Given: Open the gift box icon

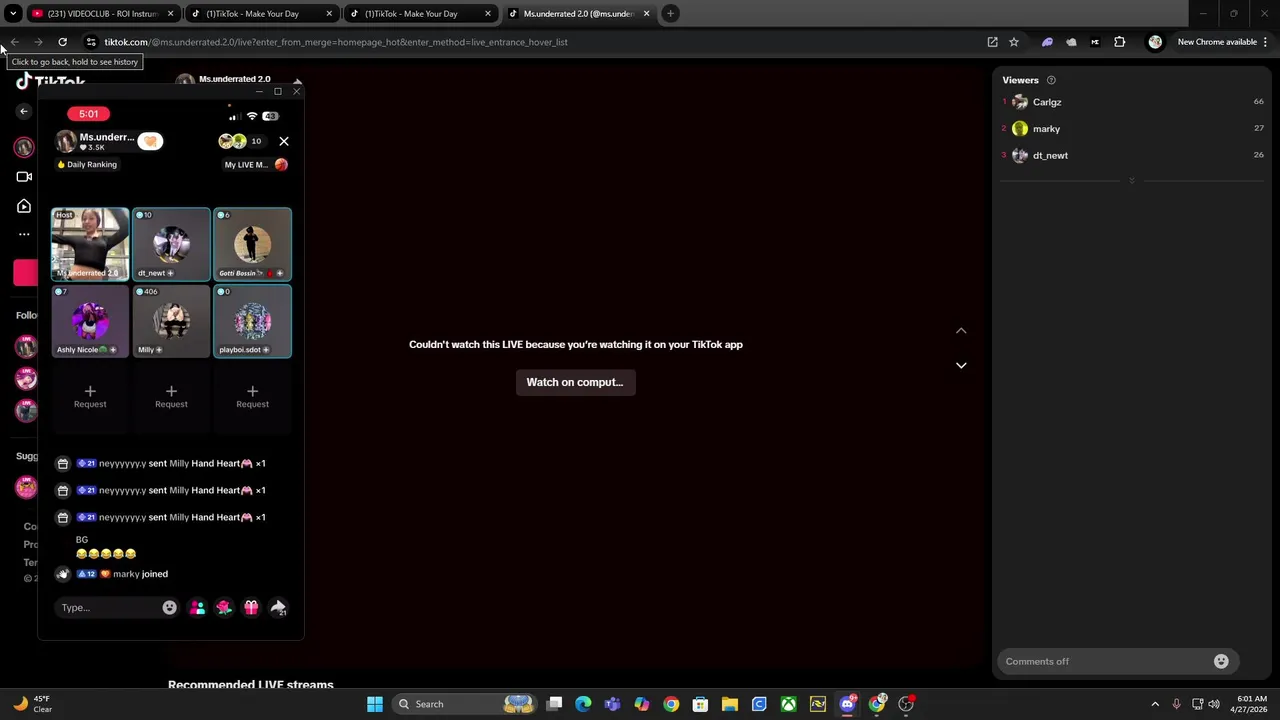Looking at the screenshot, I should point(251,607).
